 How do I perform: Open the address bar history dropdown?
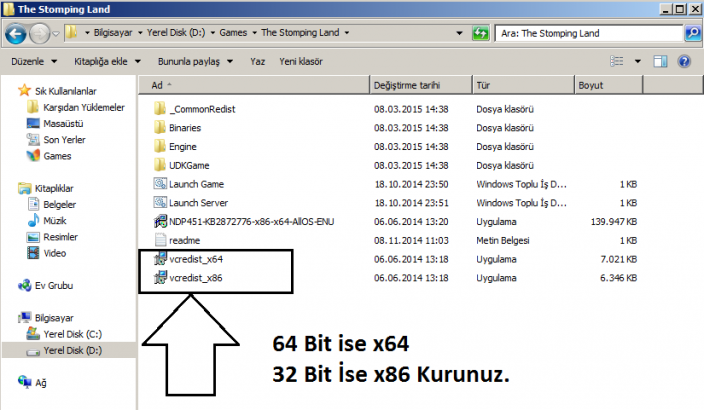[x=459, y=33]
